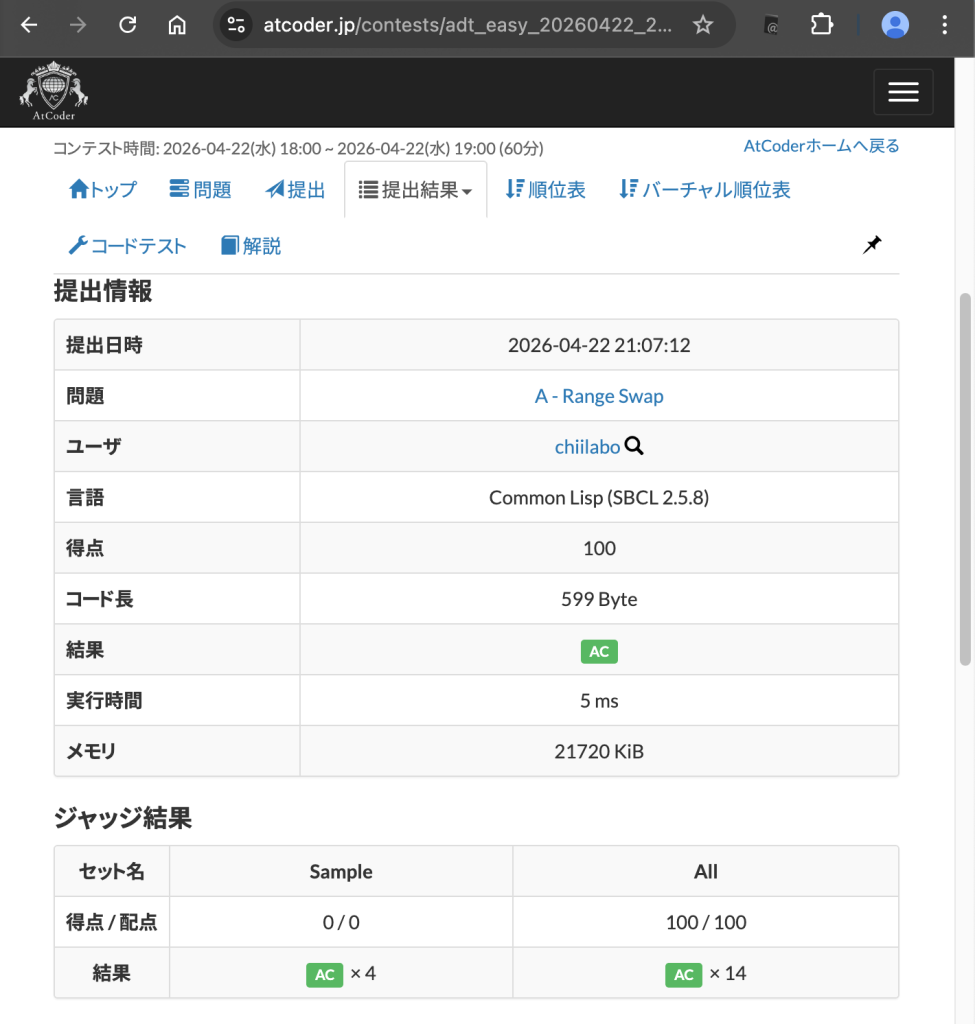Screen dimensions: 975x1024
Task: Open the コードテスト tab
Action: coord(127,246)
